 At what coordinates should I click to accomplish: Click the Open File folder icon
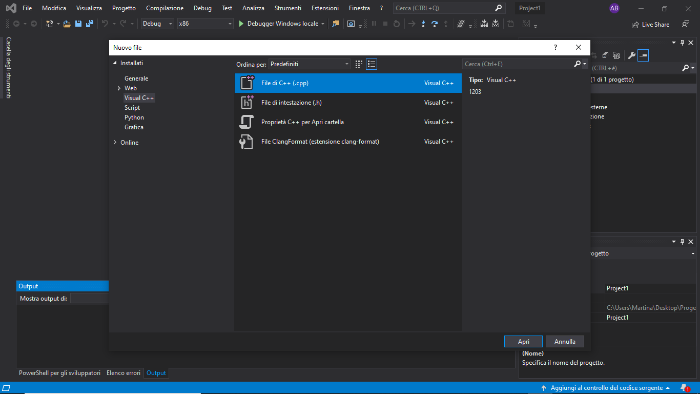[x=67, y=24]
